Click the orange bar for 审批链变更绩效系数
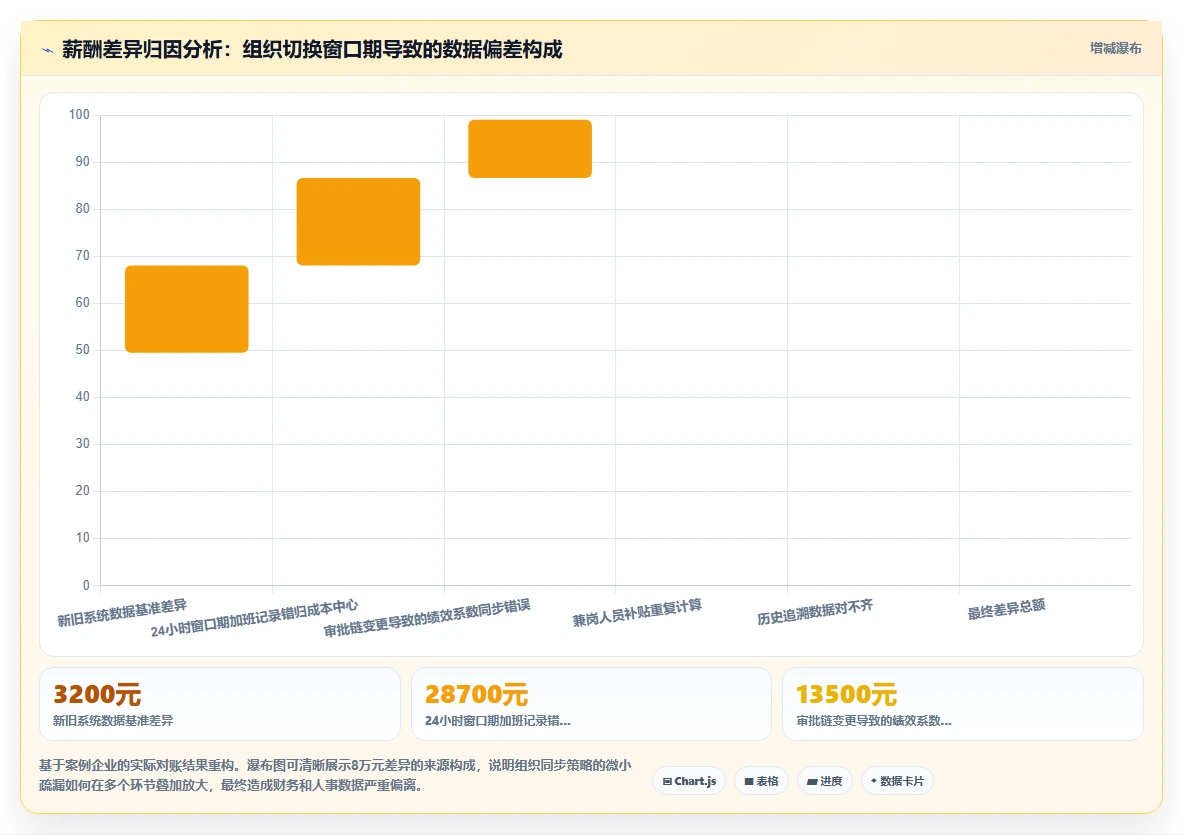This screenshot has height=835, width=1183. pyautogui.click(x=530, y=149)
